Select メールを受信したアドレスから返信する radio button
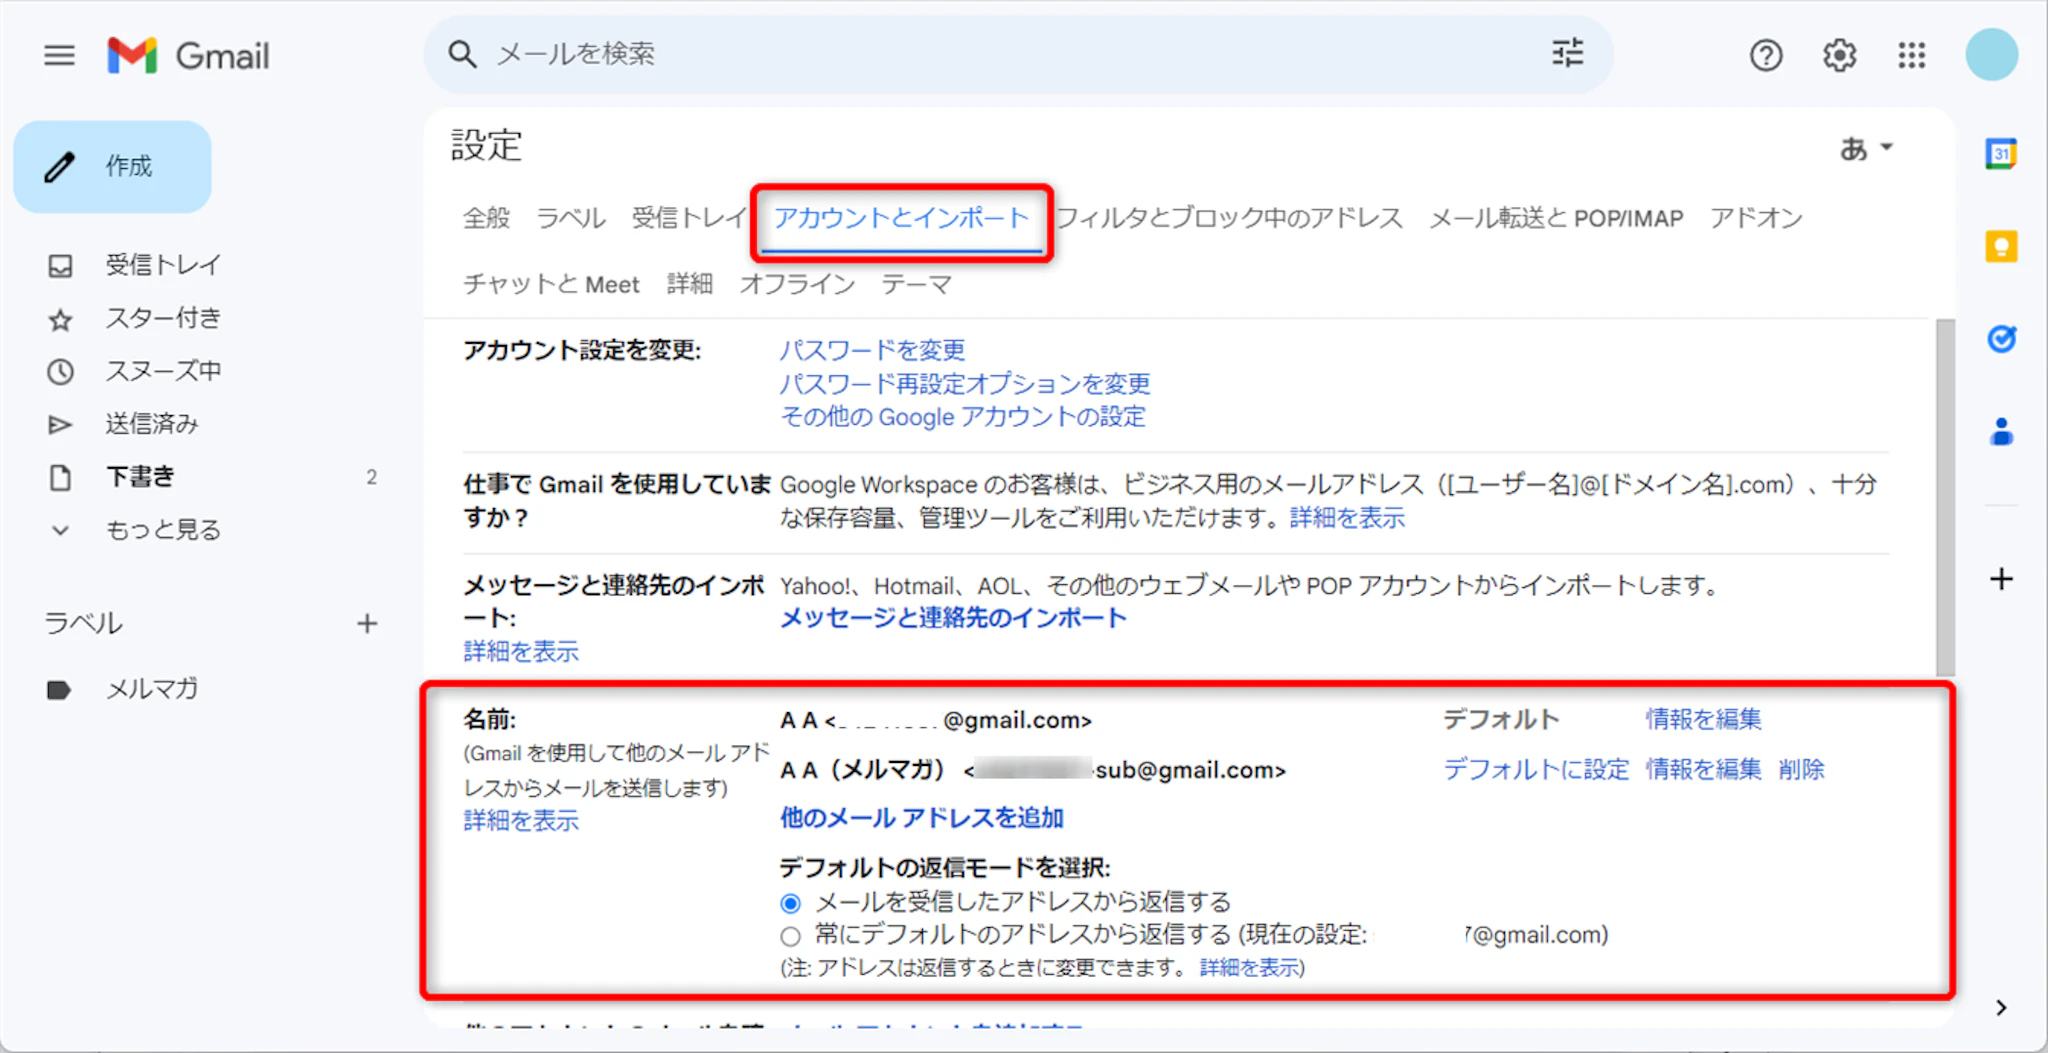Viewport: 2048px width, 1053px height. click(x=791, y=903)
